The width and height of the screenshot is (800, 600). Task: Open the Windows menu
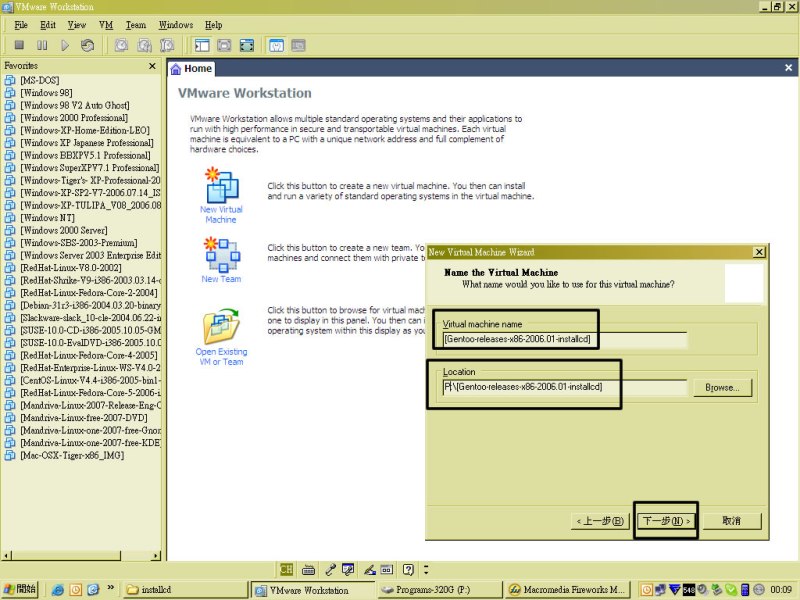tap(176, 25)
